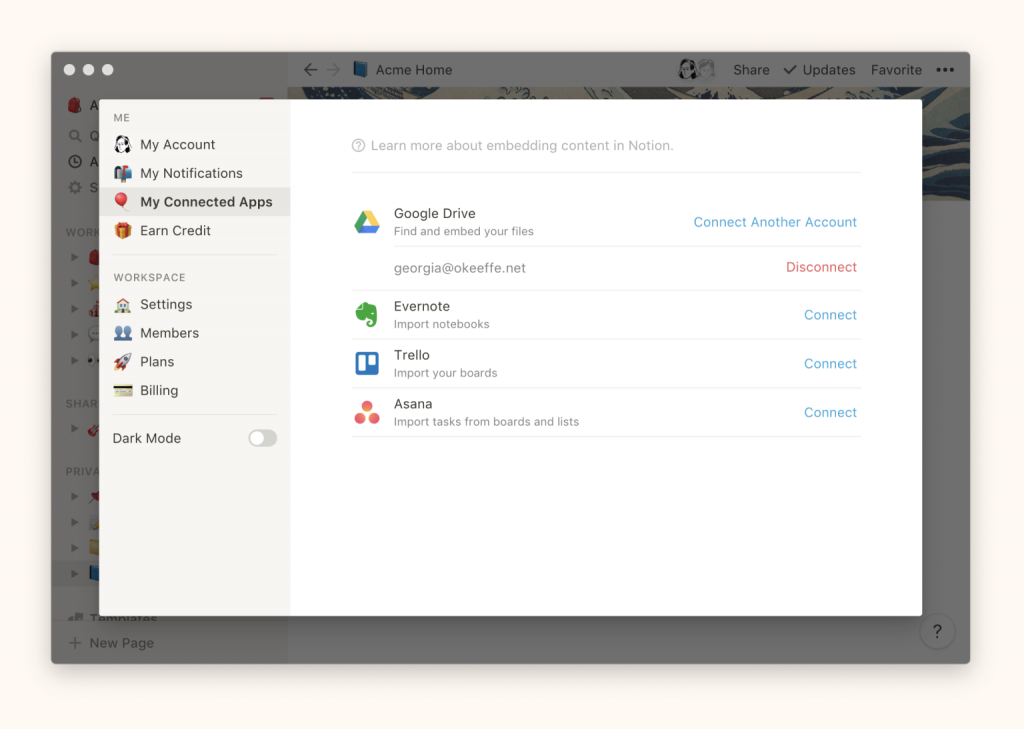Screen dimensions: 1024x729
Task: Click the Google Drive logo icon
Action: [367, 222]
